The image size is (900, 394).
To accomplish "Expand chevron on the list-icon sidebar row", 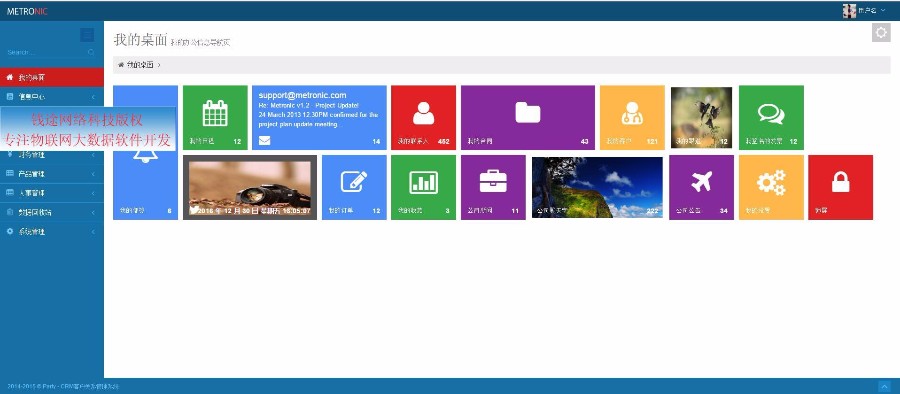I will pos(93,96).
